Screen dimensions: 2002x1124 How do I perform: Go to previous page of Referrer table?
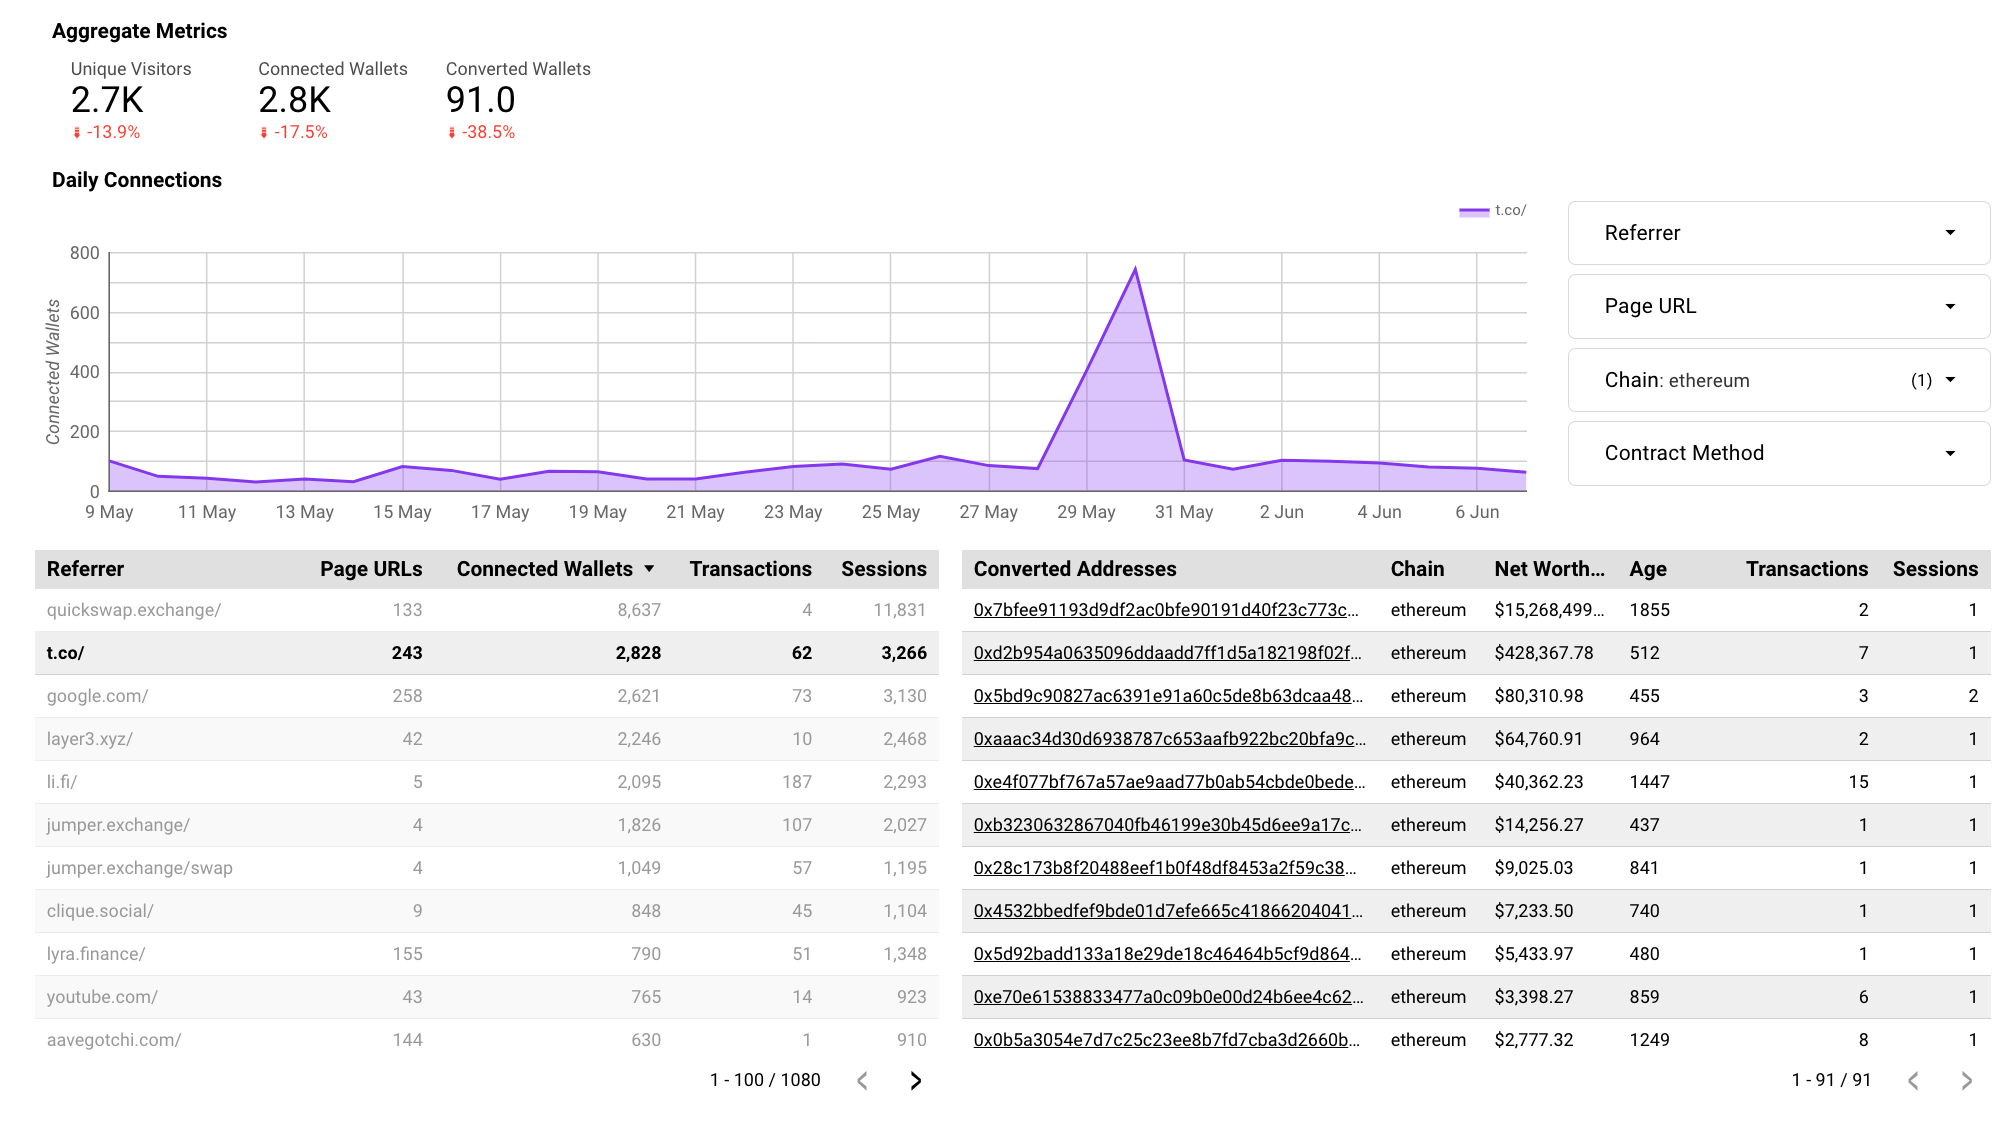click(862, 1080)
